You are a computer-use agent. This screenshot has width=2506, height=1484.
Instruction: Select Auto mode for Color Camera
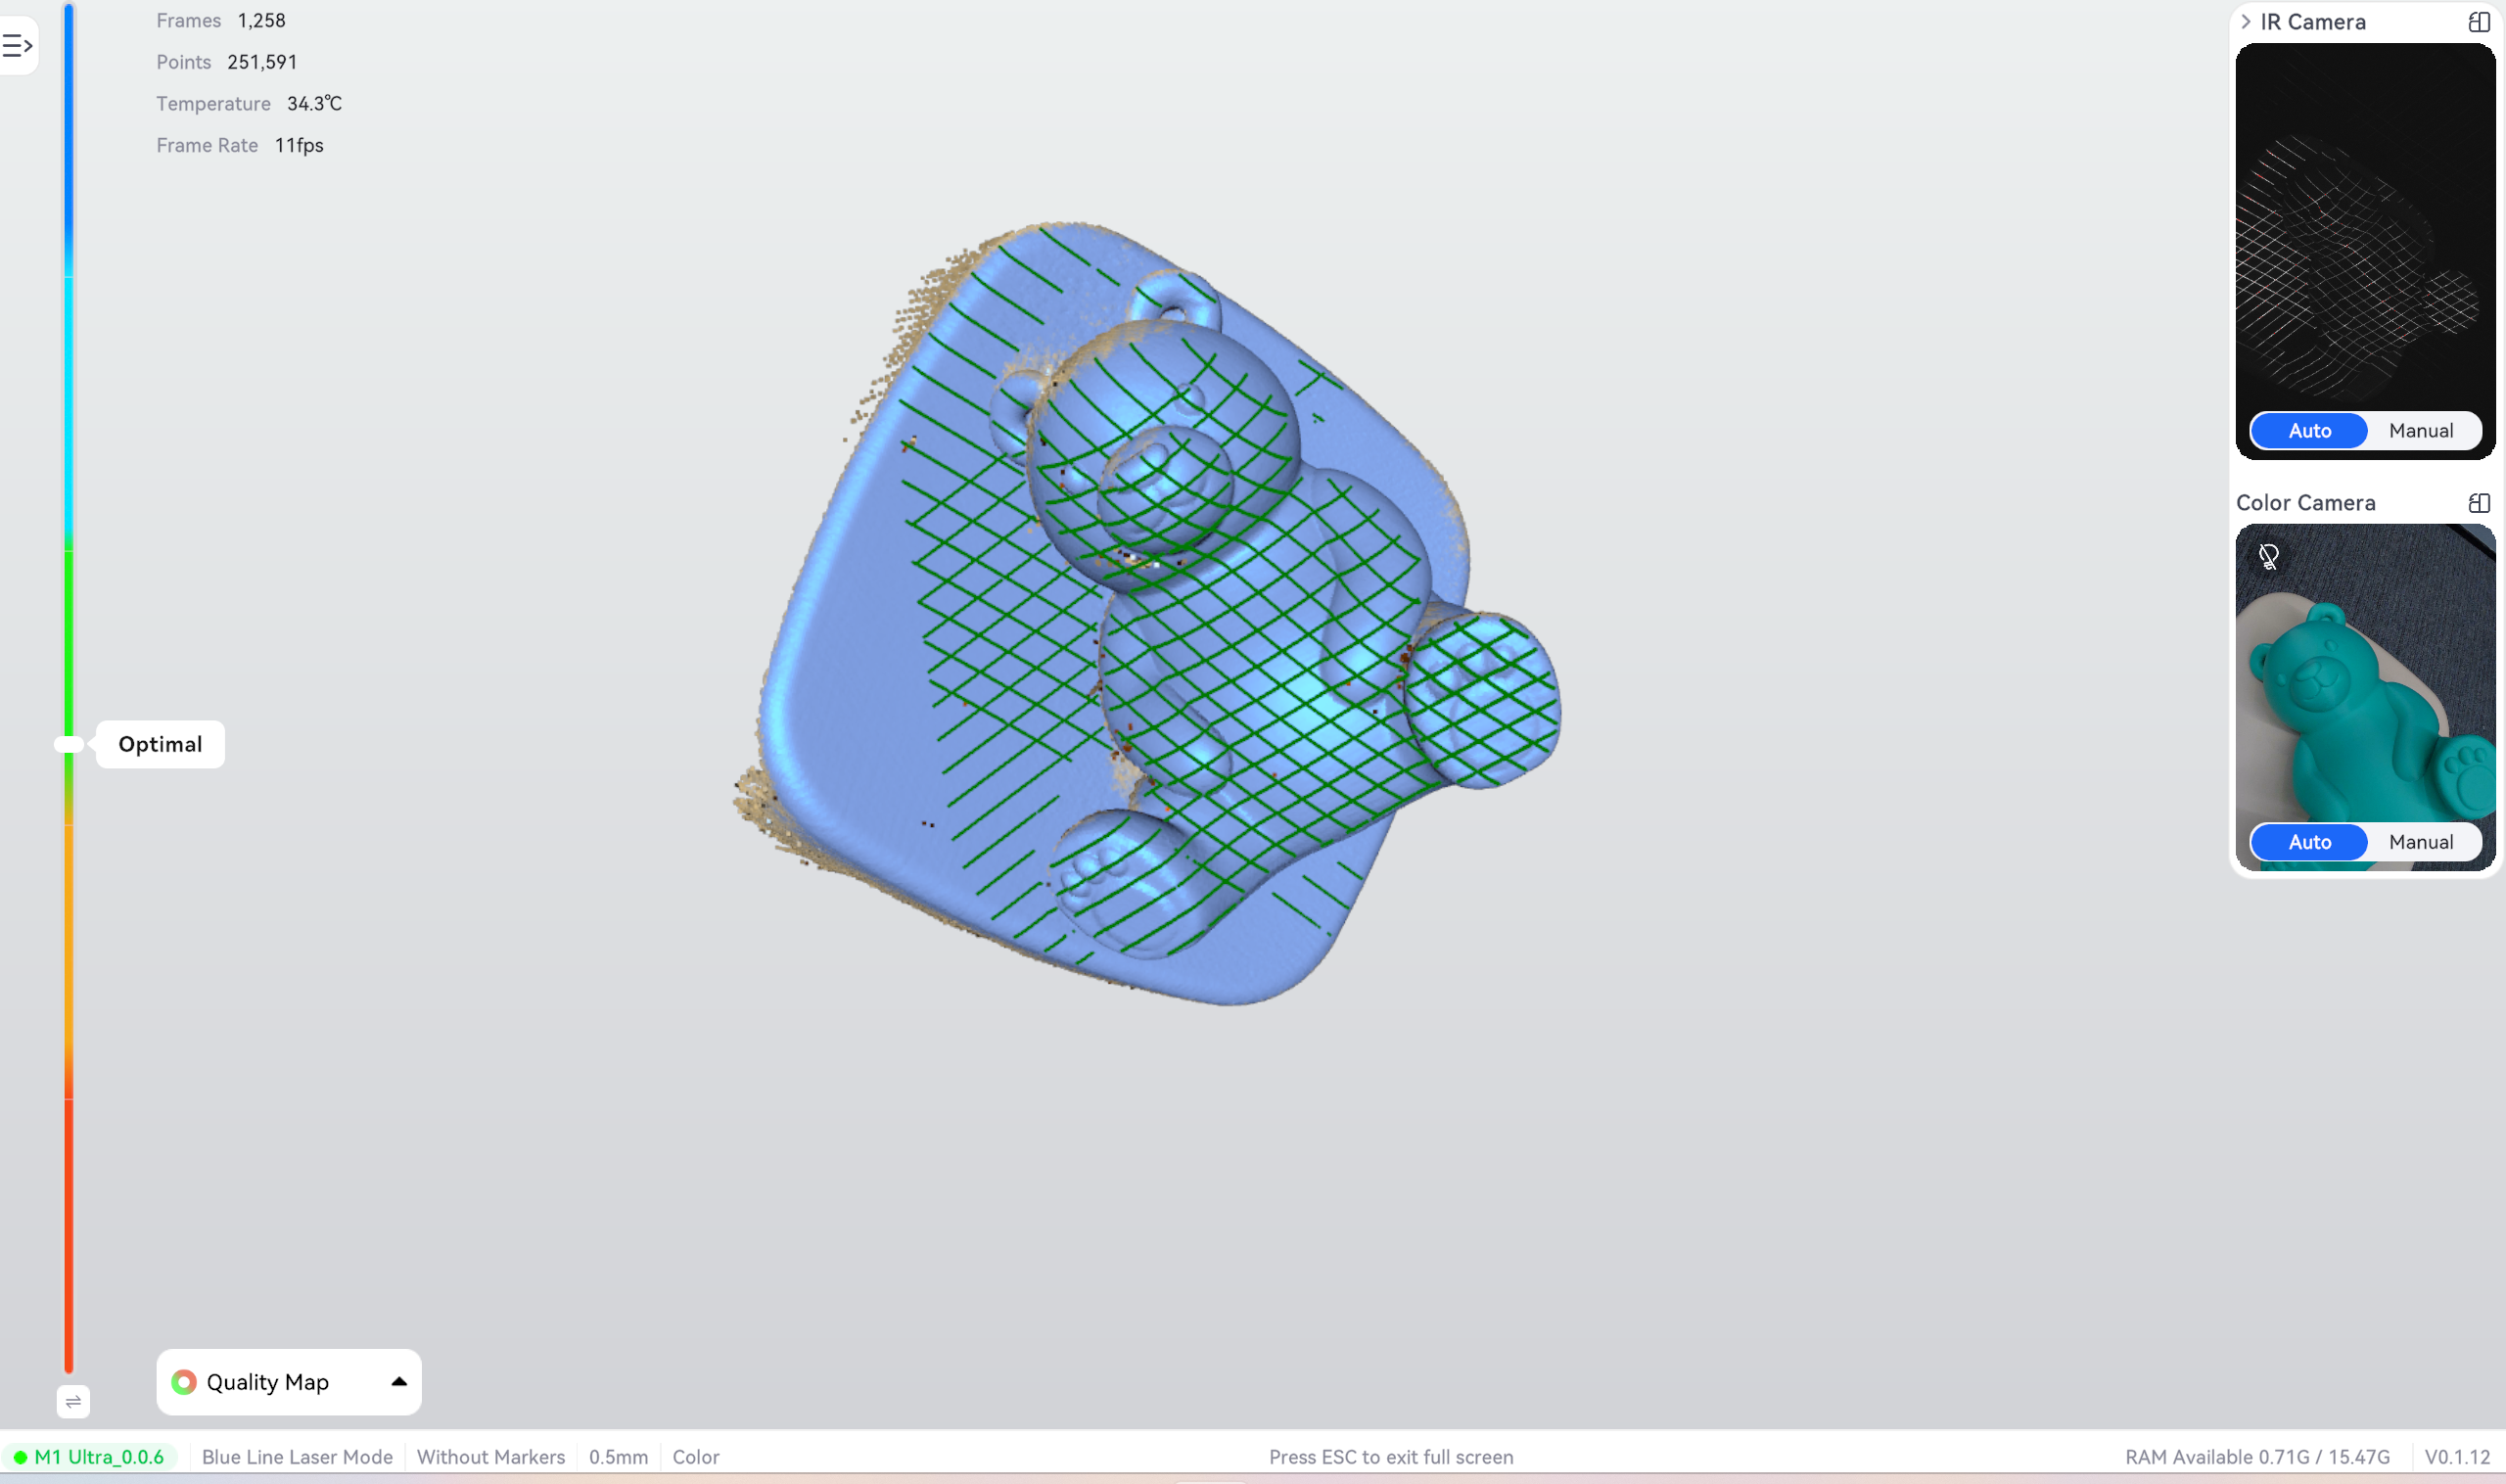click(x=2309, y=842)
